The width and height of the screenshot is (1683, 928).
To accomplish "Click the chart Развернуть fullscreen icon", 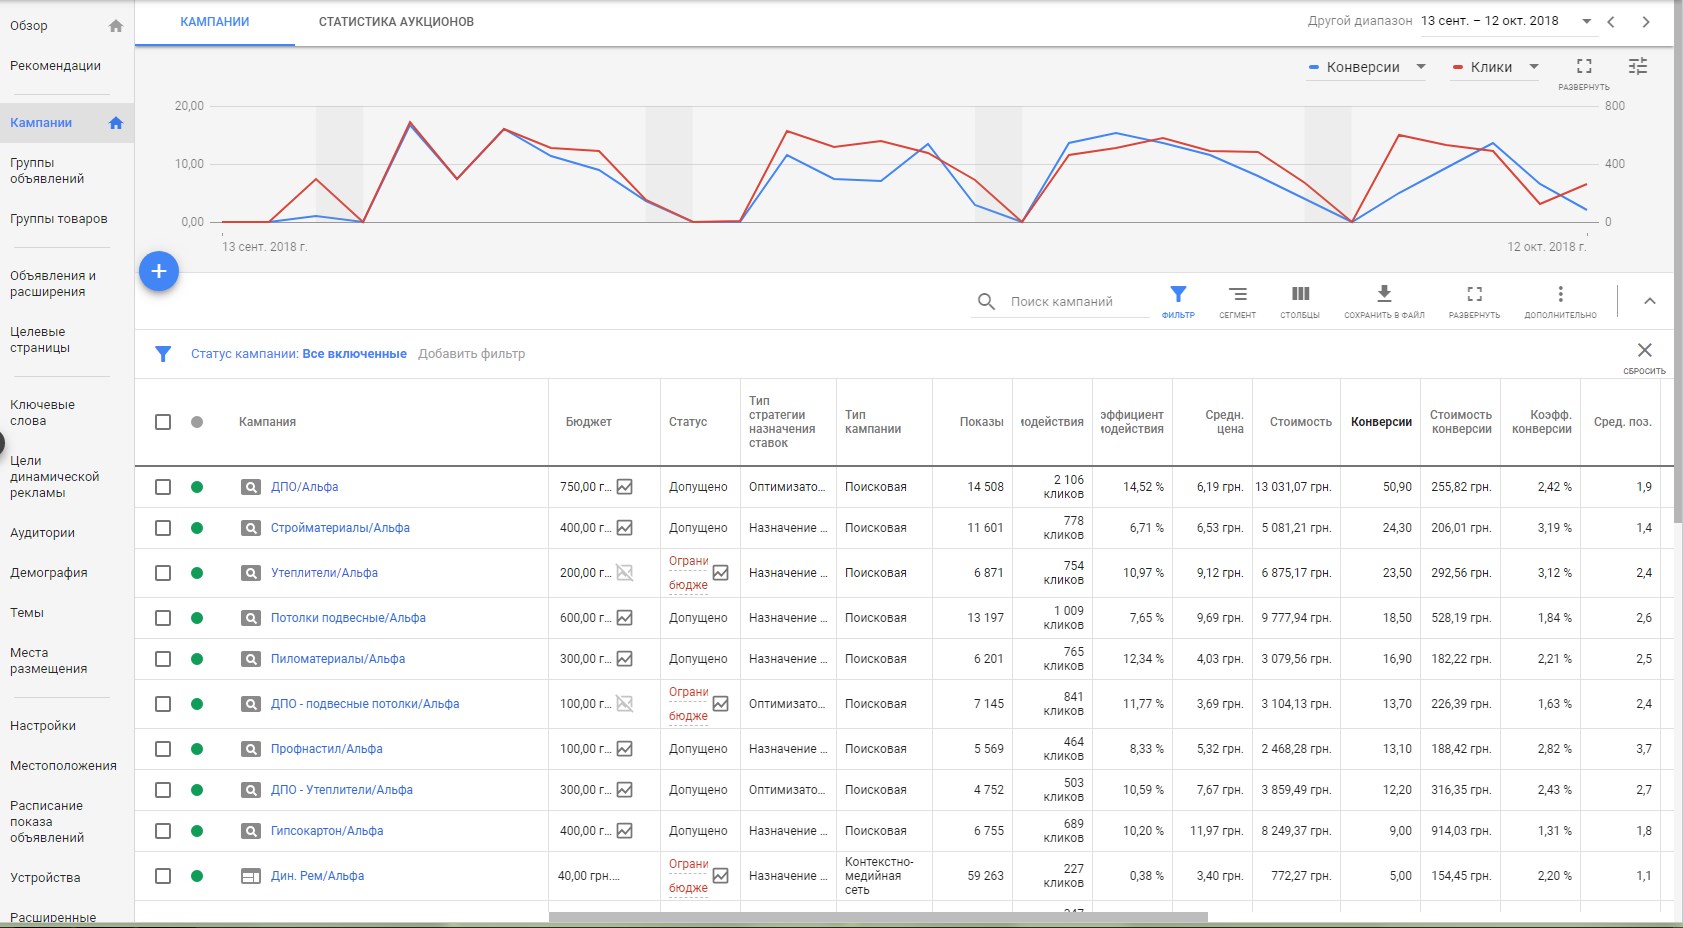I will pyautogui.click(x=1584, y=67).
